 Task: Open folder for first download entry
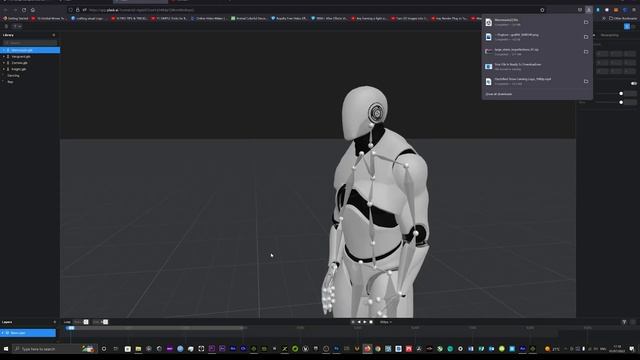pyautogui.click(x=586, y=22)
